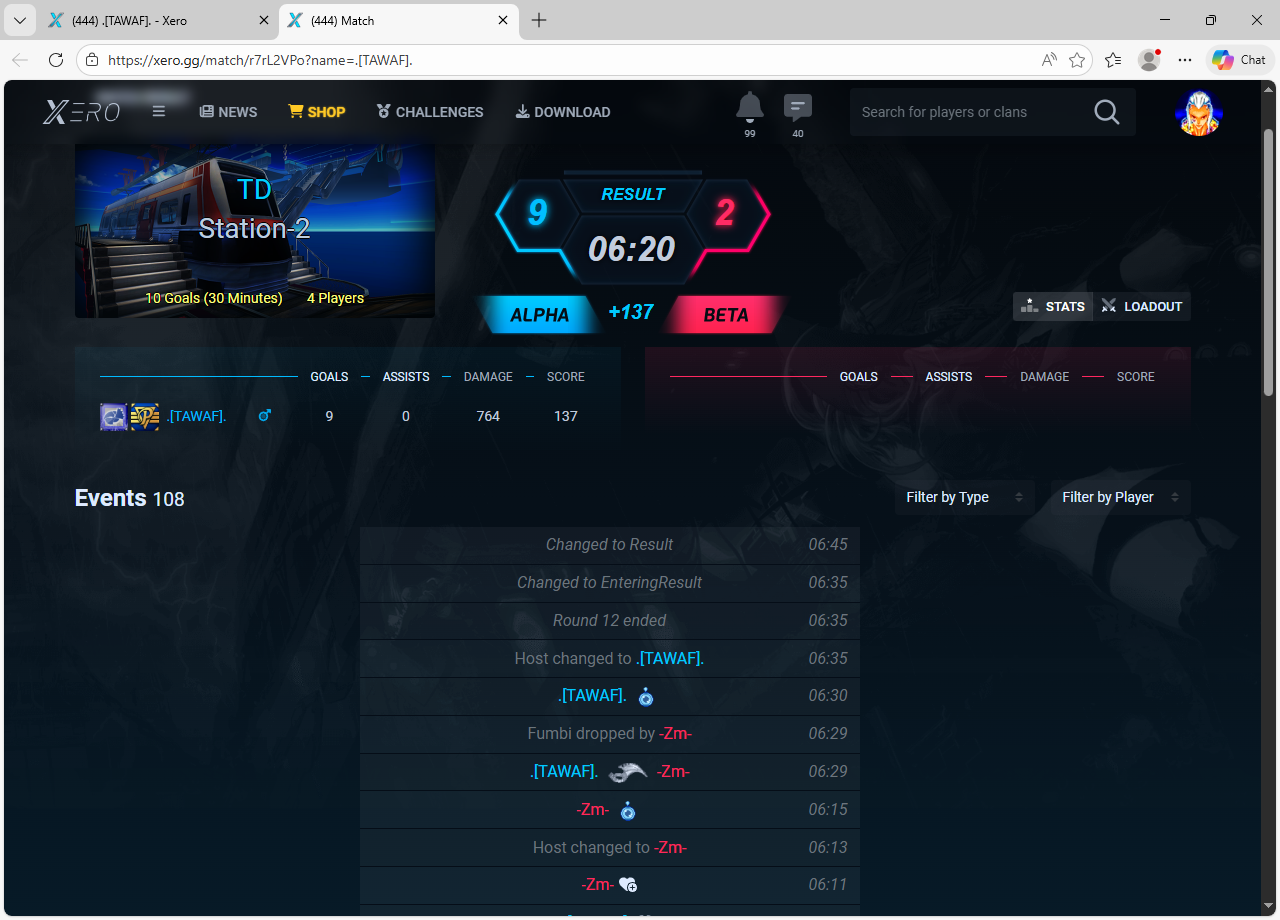Open the NEWS menu item
The image size is (1280, 920).
[228, 112]
